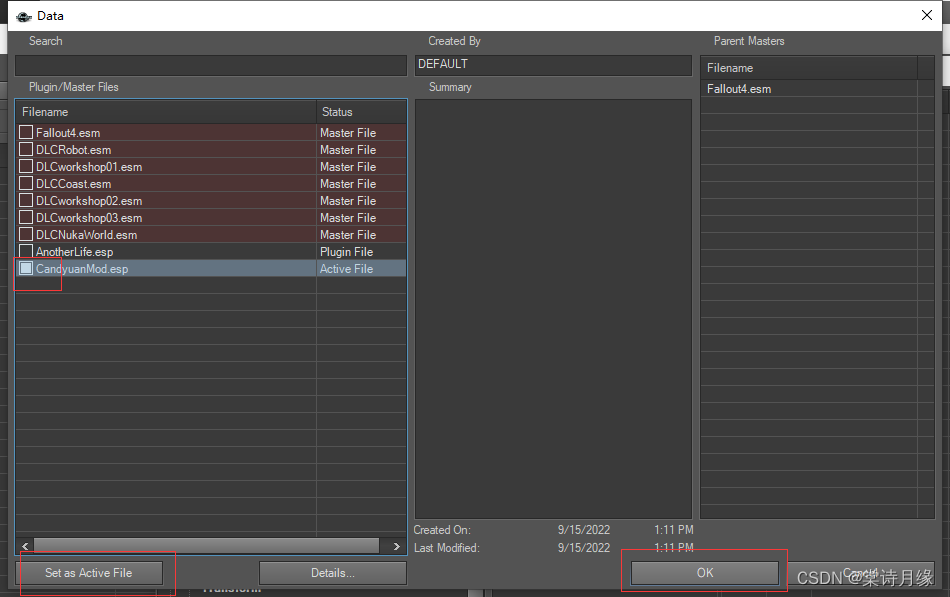This screenshot has height=597, width=950.
Task: Click the plugin list horizontal scrollbar thumb
Action: (x=207, y=546)
